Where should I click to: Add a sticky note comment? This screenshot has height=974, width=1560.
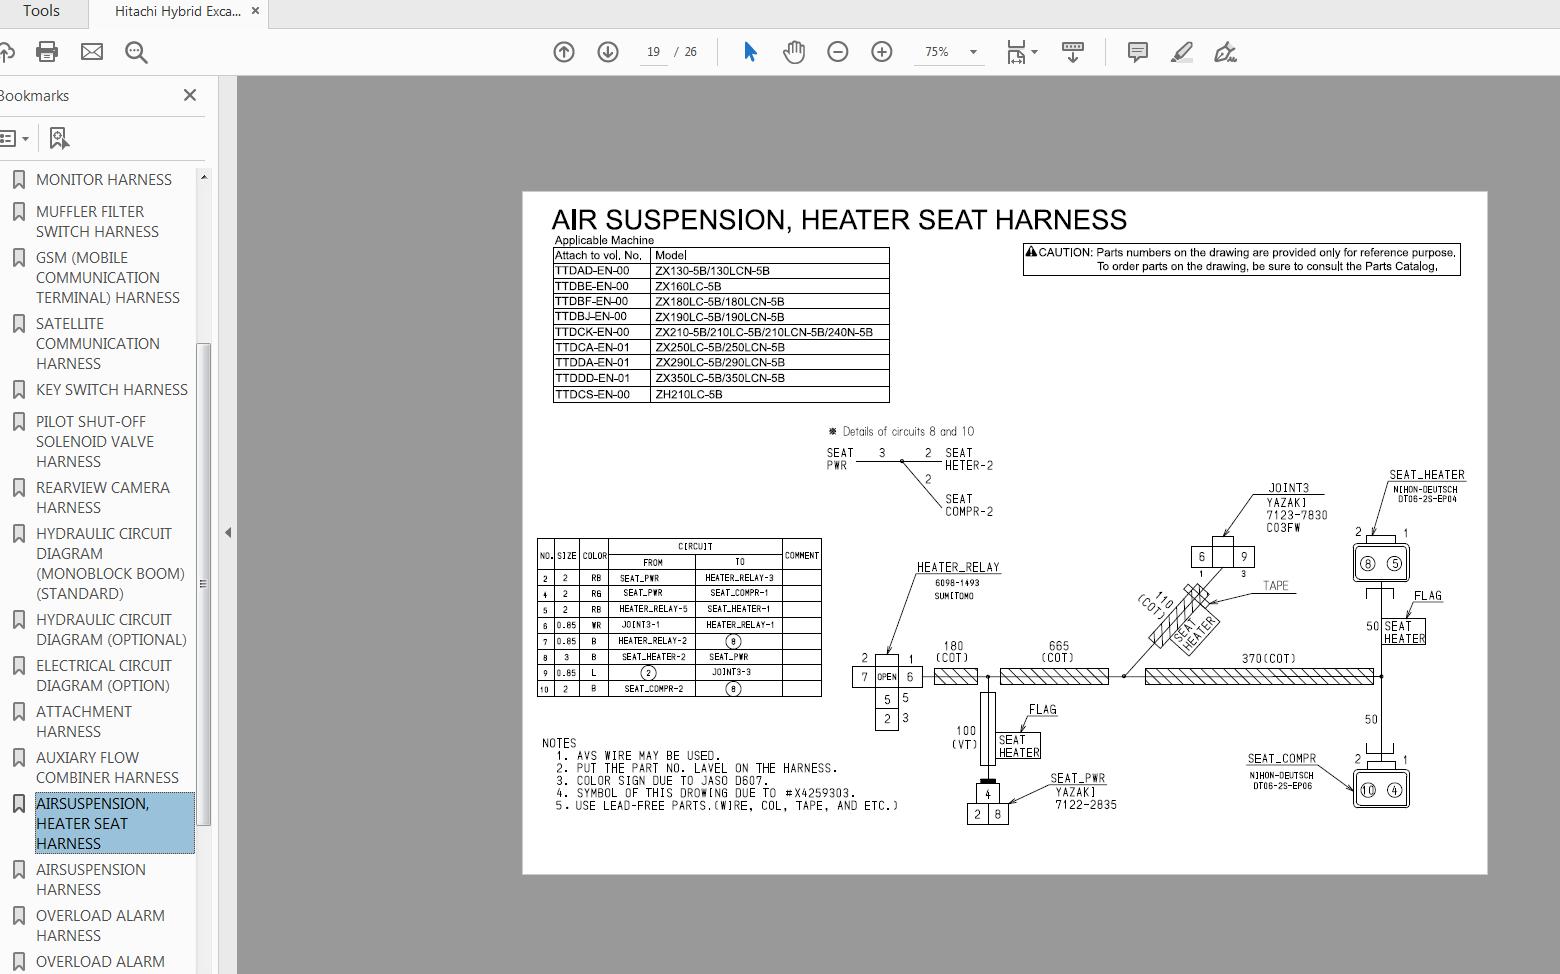click(1136, 51)
